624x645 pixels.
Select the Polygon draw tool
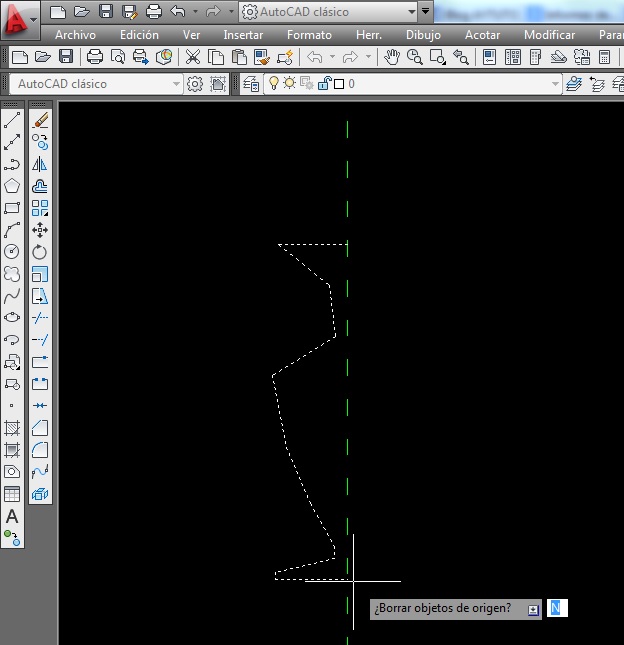(x=12, y=186)
